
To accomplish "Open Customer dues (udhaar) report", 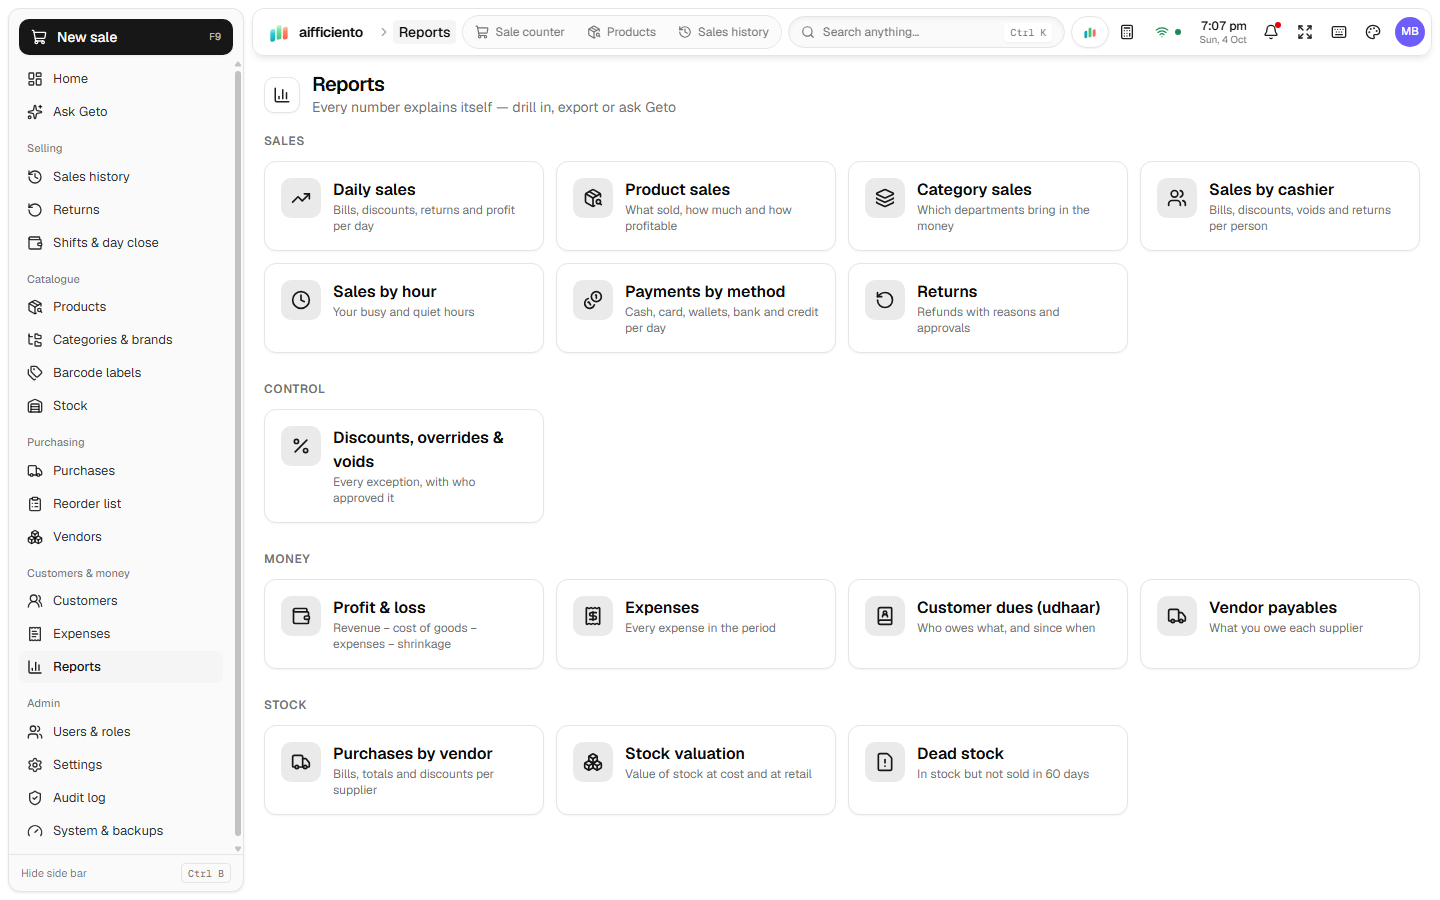I will tap(988, 624).
